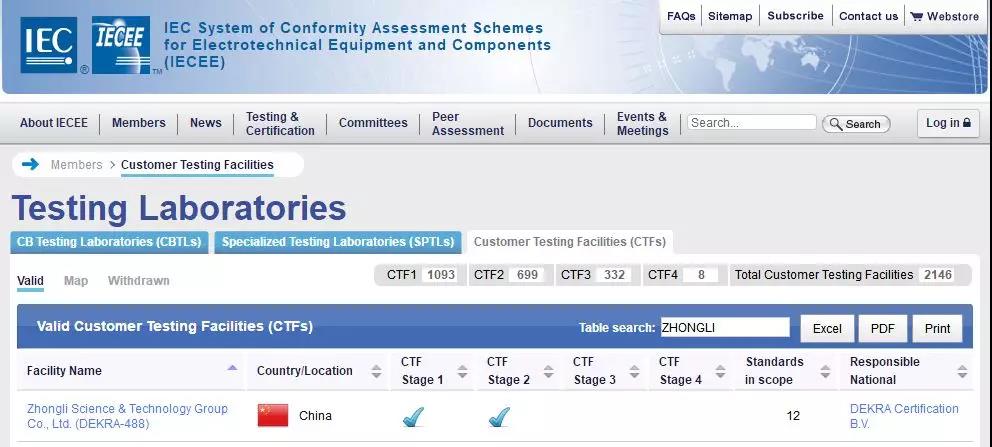Click the China flag icon
This screenshot has height=447, width=992.
273,415
